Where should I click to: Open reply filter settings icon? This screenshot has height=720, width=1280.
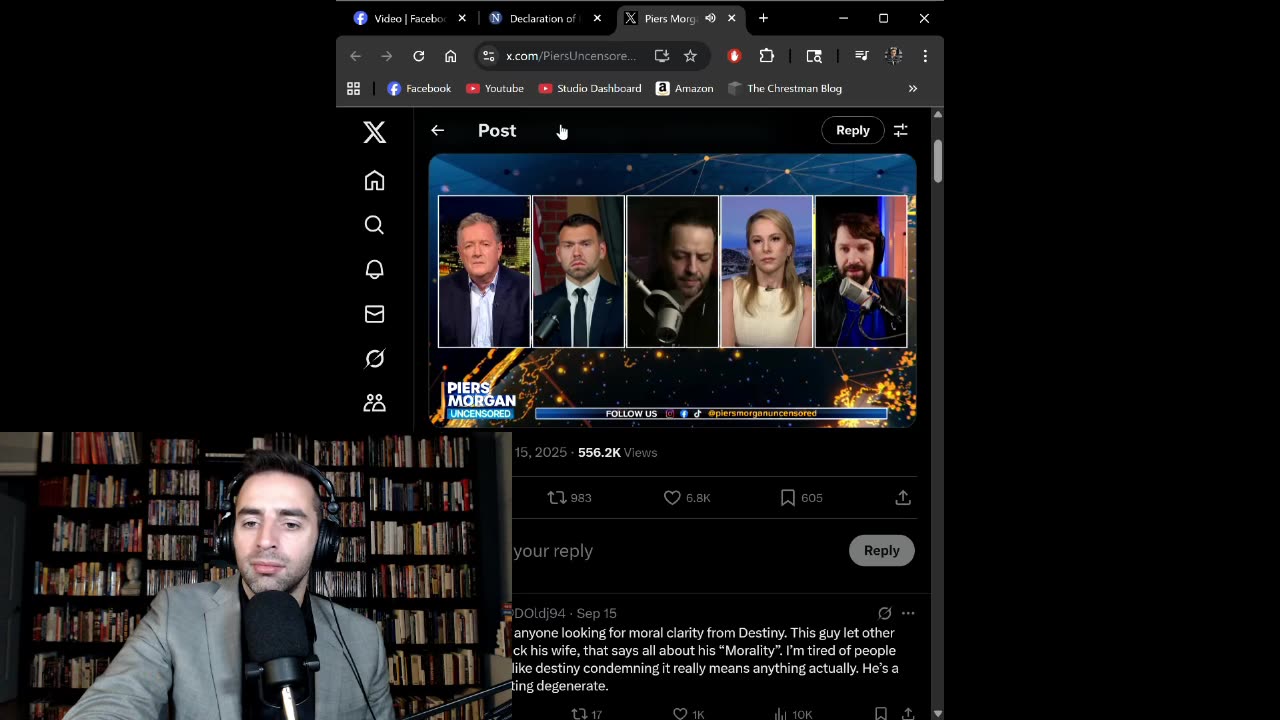(x=901, y=130)
